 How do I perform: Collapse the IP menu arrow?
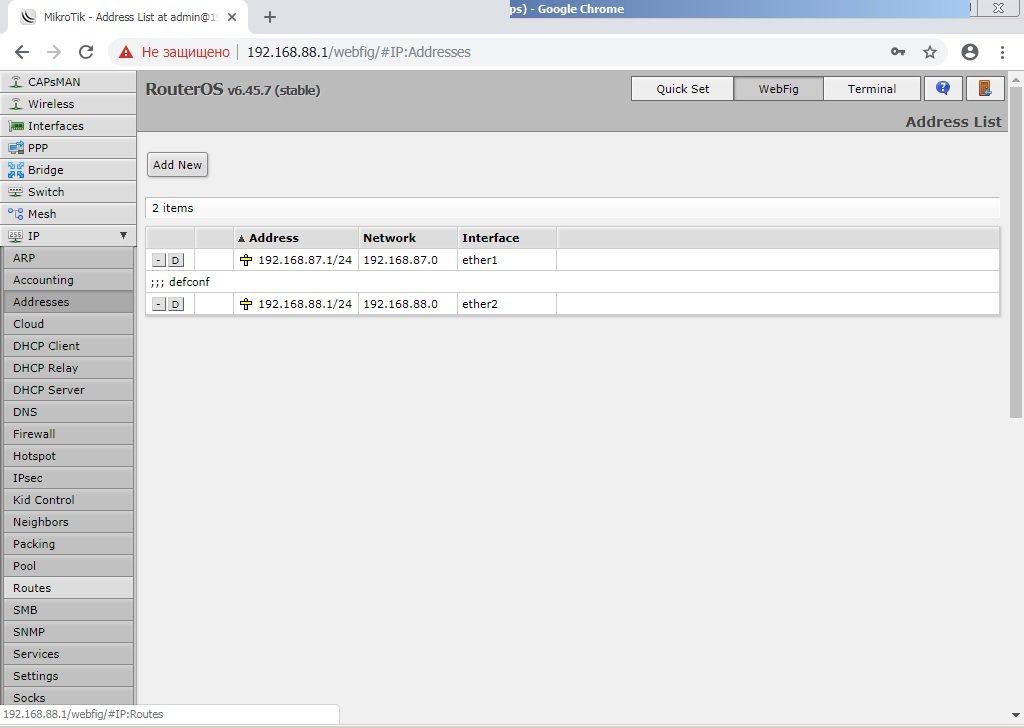123,236
